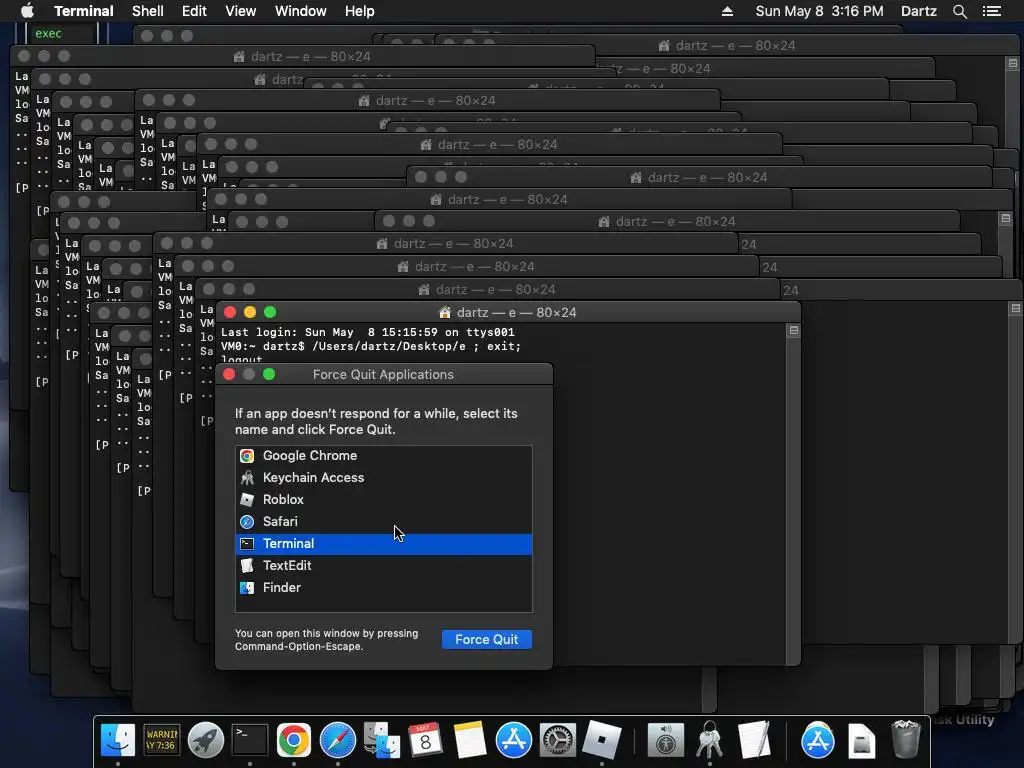This screenshot has height=768, width=1024.
Task: Close the Force Quit Applications window
Action: pos(229,374)
